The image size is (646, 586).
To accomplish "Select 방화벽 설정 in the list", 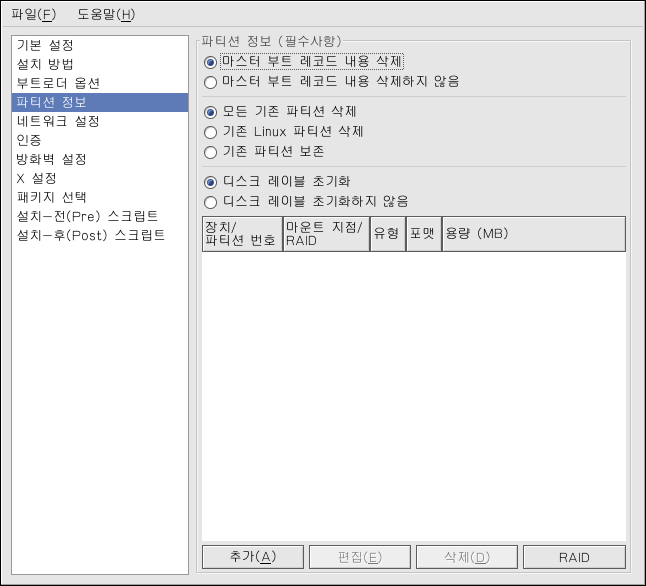I will pyautogui.click(x=51, y=159).
